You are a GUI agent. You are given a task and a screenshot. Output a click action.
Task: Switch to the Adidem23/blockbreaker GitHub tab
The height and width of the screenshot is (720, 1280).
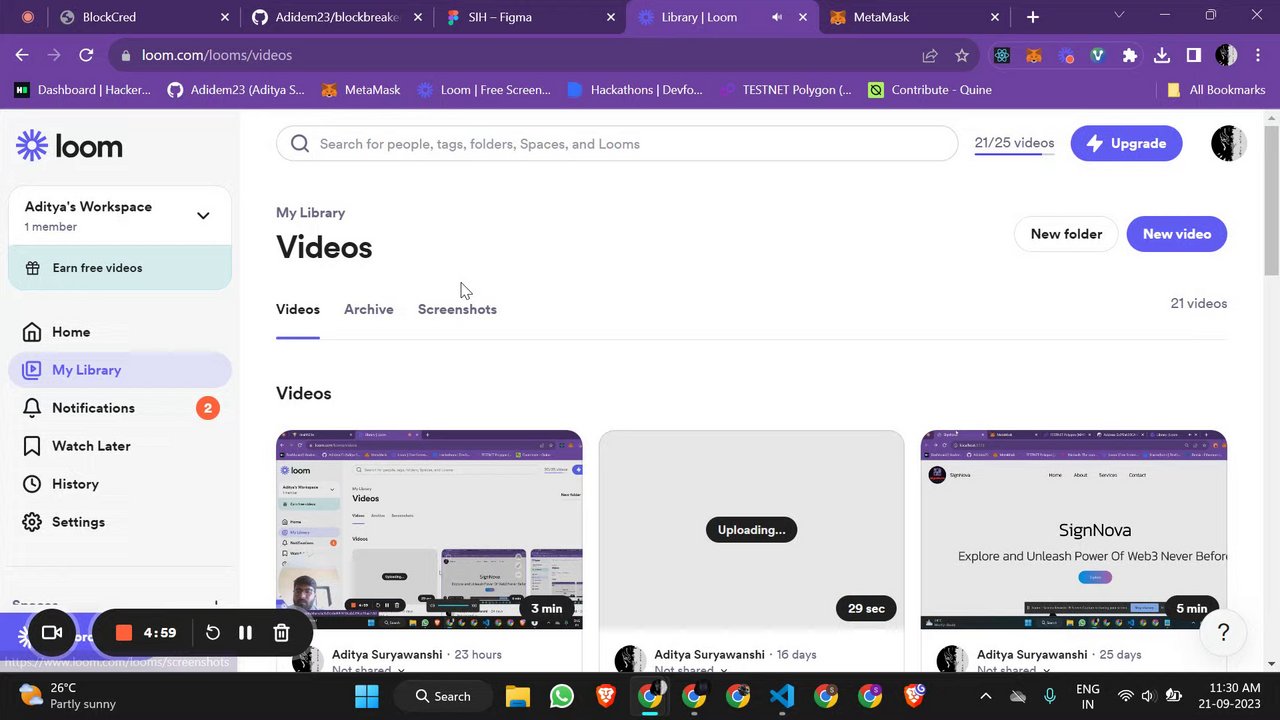pos(337,17)
